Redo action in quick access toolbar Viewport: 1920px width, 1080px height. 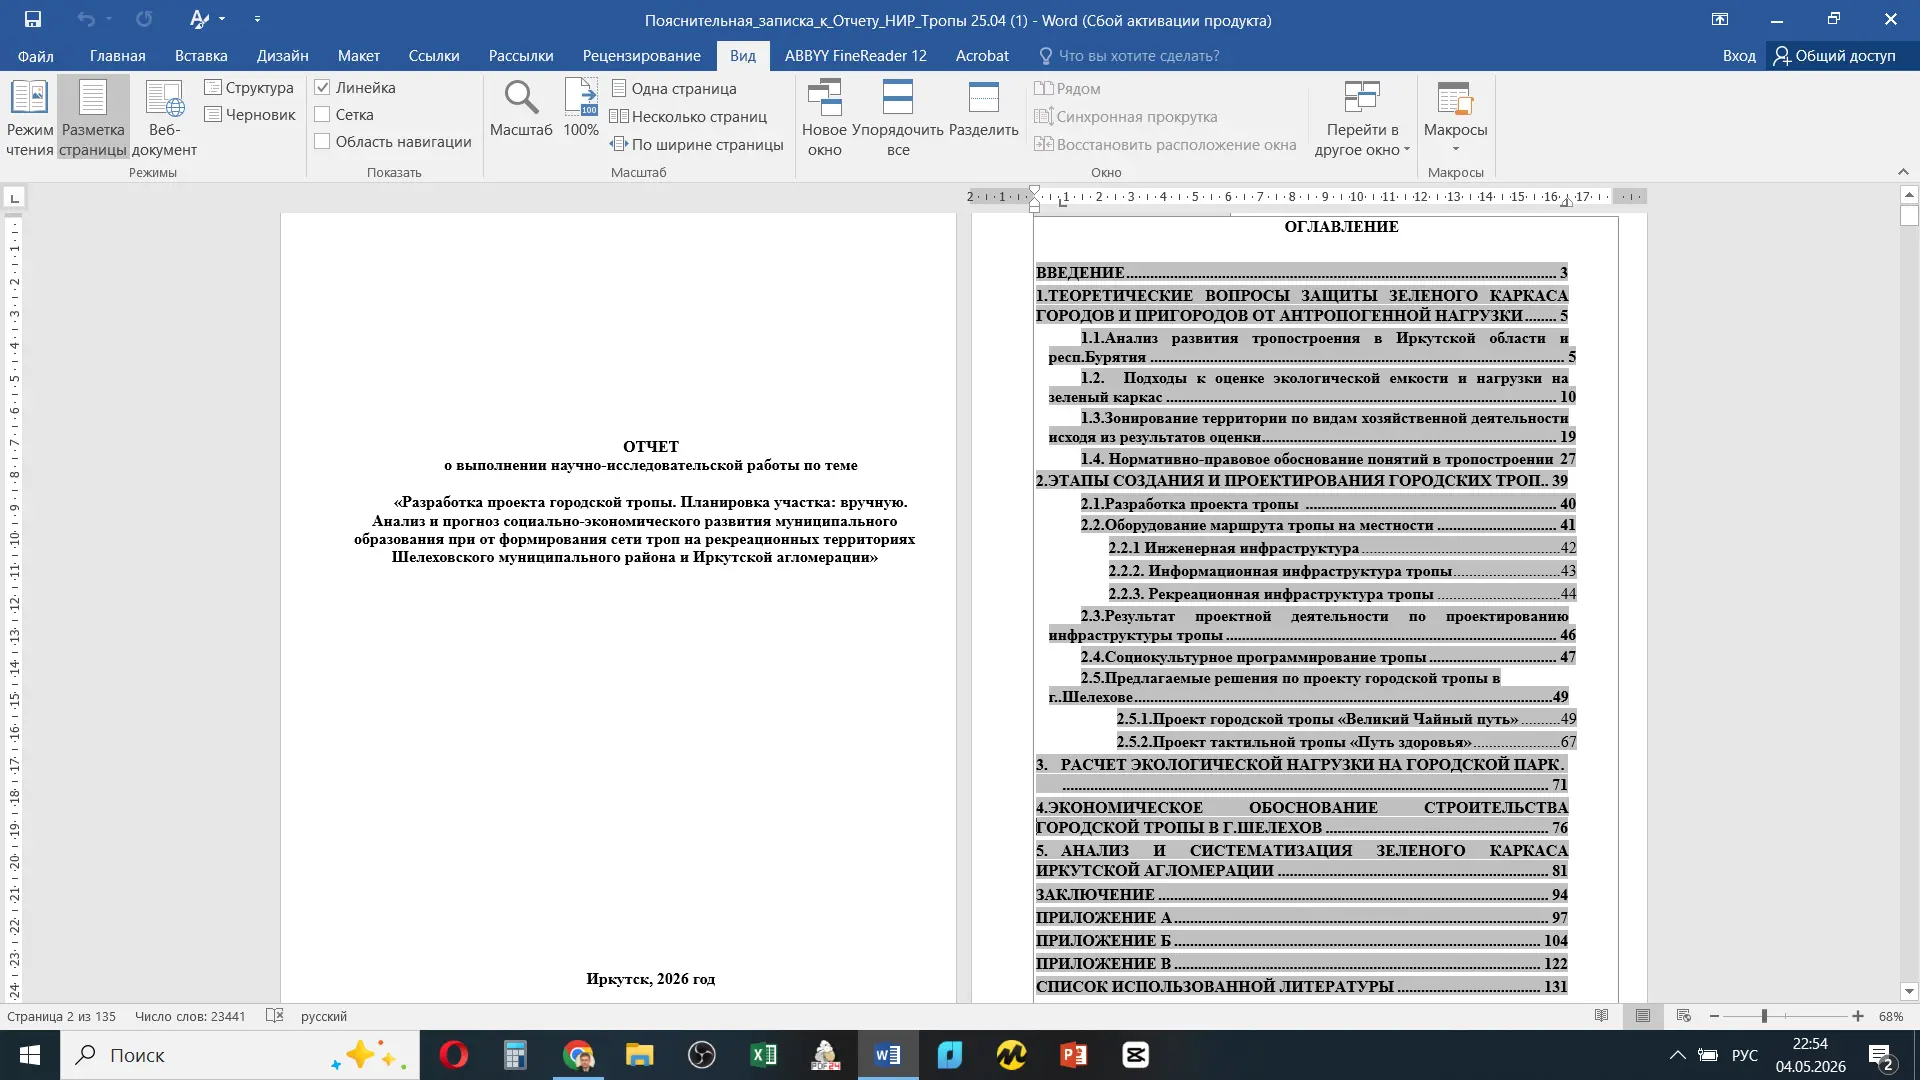point(144,19)
